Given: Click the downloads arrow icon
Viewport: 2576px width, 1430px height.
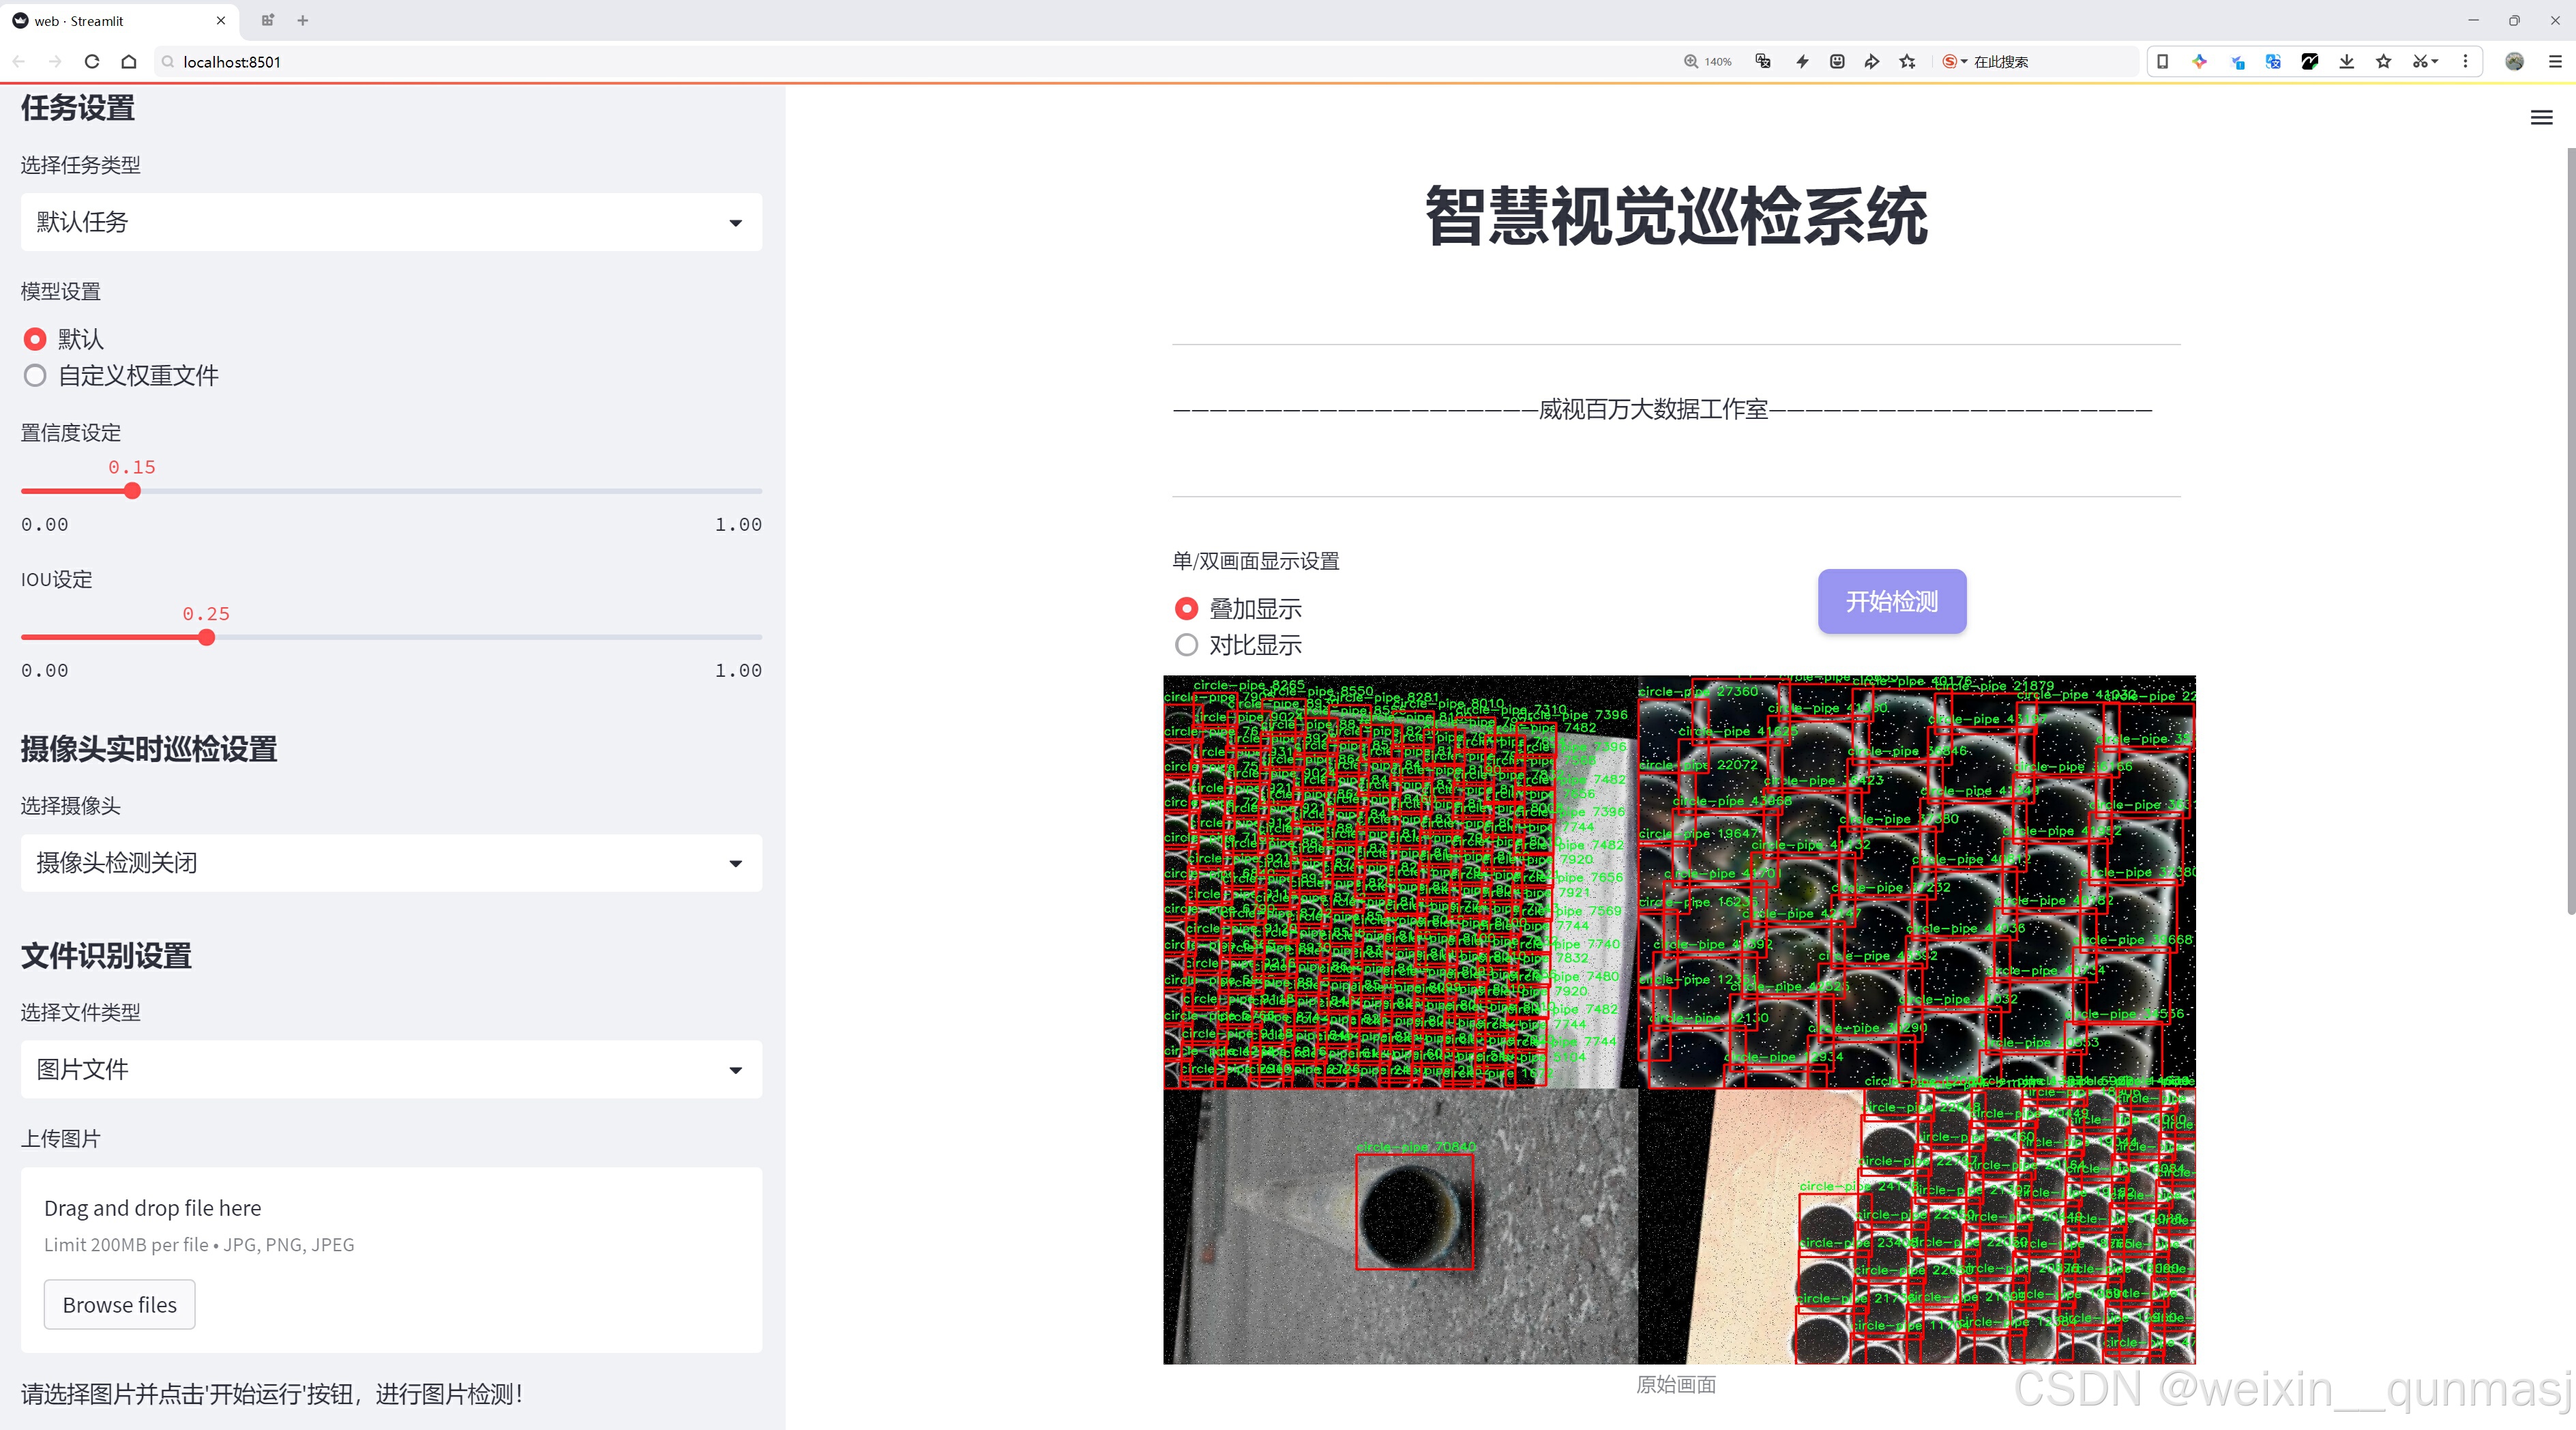Looking at the screenshot, I should (2346, 62).
